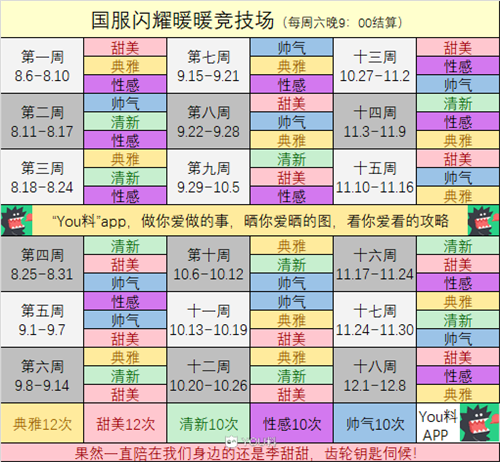Screen dimensions: 500x462
Task: Click 典雅 in the 第三周 row
Action: click(125, 159)
